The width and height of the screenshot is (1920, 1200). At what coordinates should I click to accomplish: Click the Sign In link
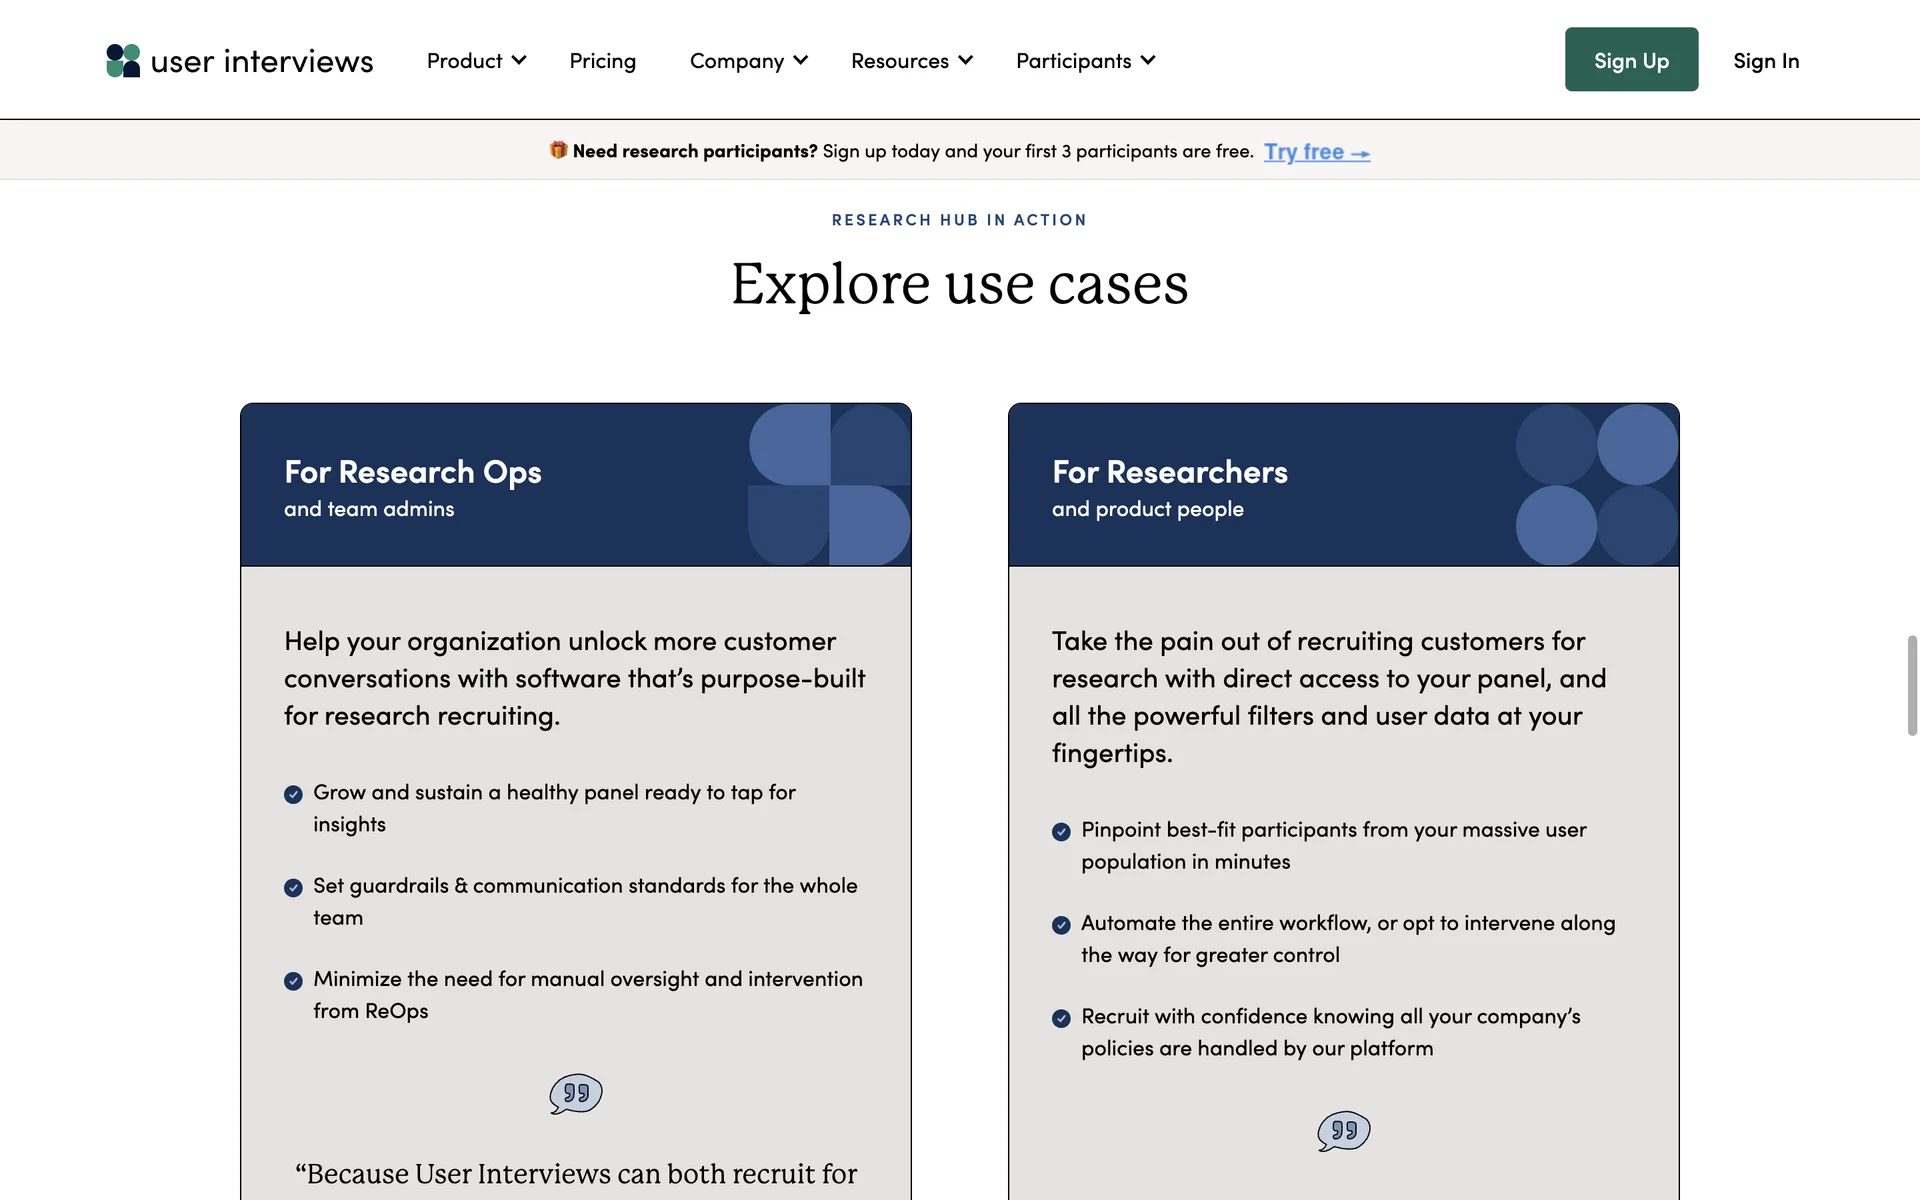(1765, 61)
